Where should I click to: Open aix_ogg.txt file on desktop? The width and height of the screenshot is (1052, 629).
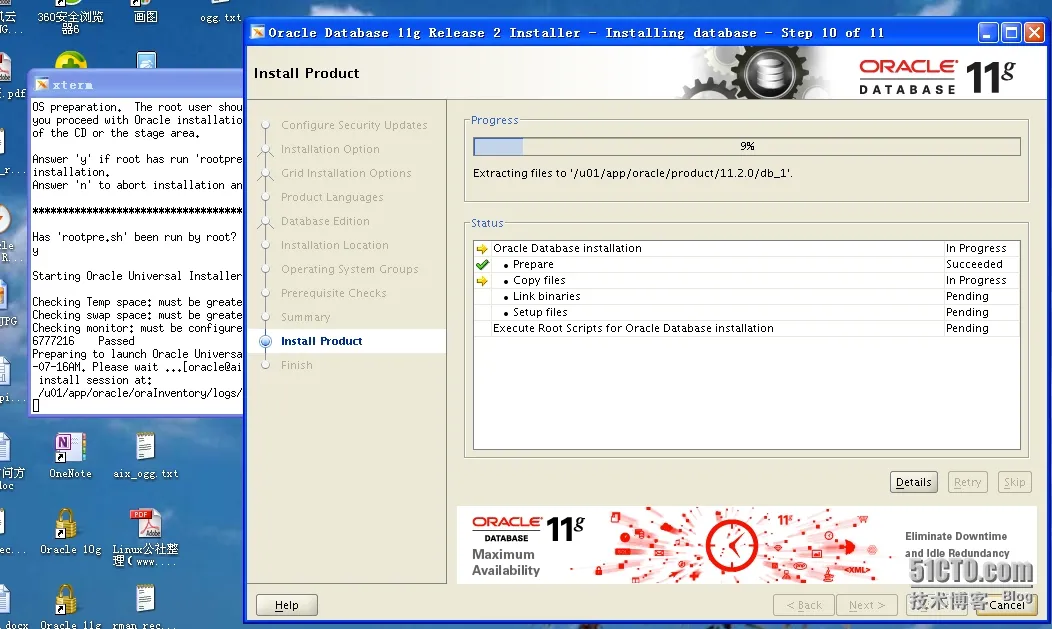(x=146, y=455)
